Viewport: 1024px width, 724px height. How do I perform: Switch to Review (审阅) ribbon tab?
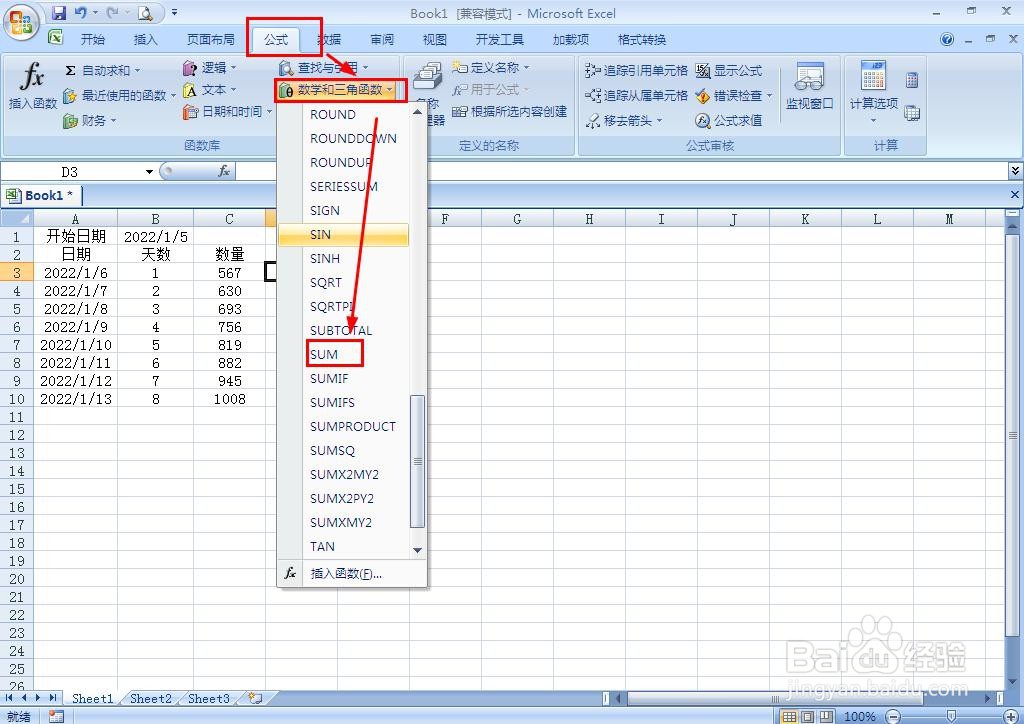[x=382, y=39]
